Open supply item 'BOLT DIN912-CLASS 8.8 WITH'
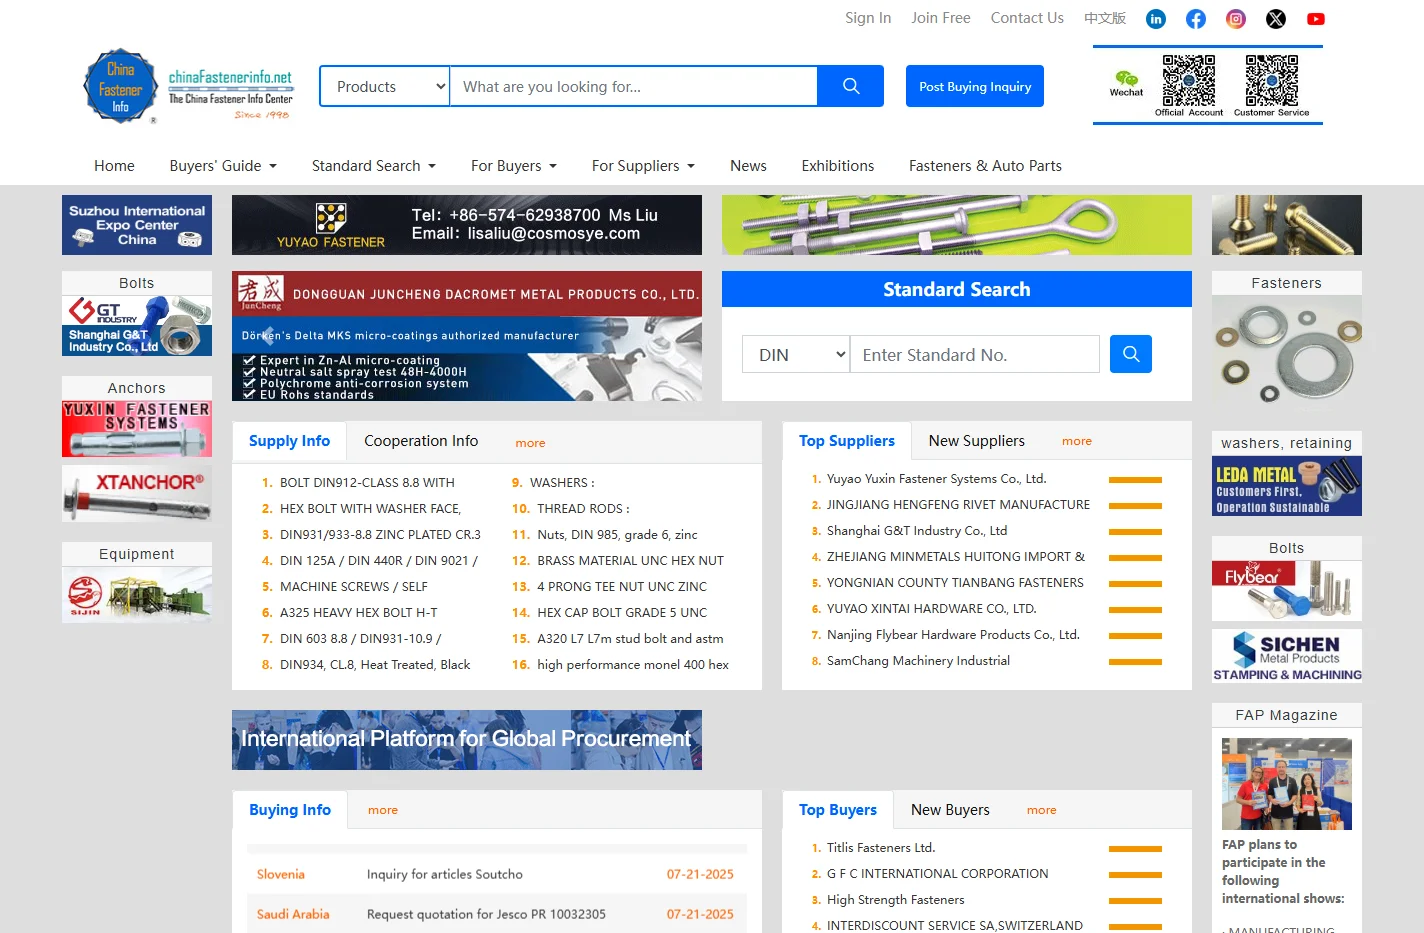Screen dimensions: 1424x933 367,483
